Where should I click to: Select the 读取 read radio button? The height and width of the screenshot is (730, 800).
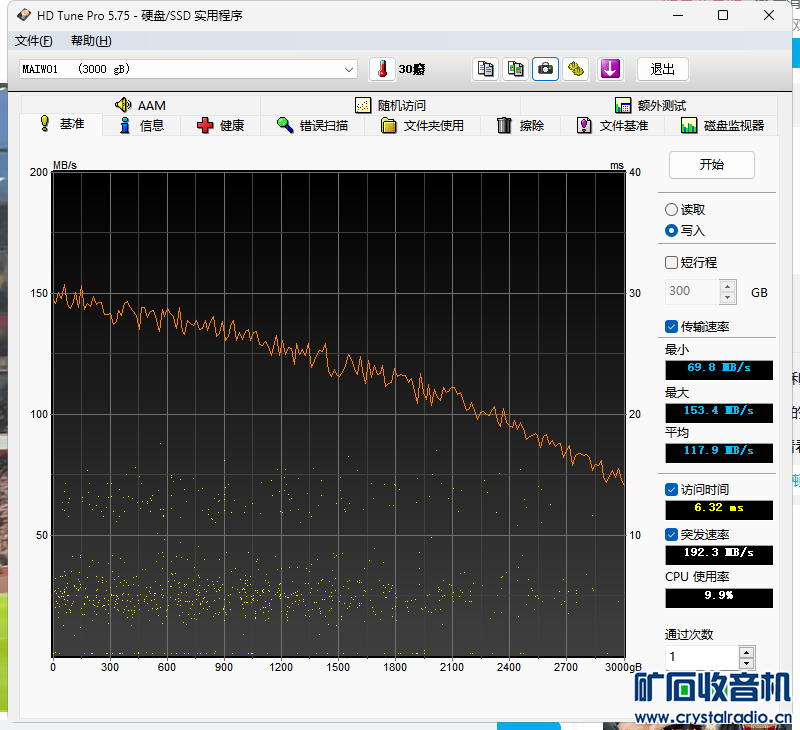click(x=671, y=210)
